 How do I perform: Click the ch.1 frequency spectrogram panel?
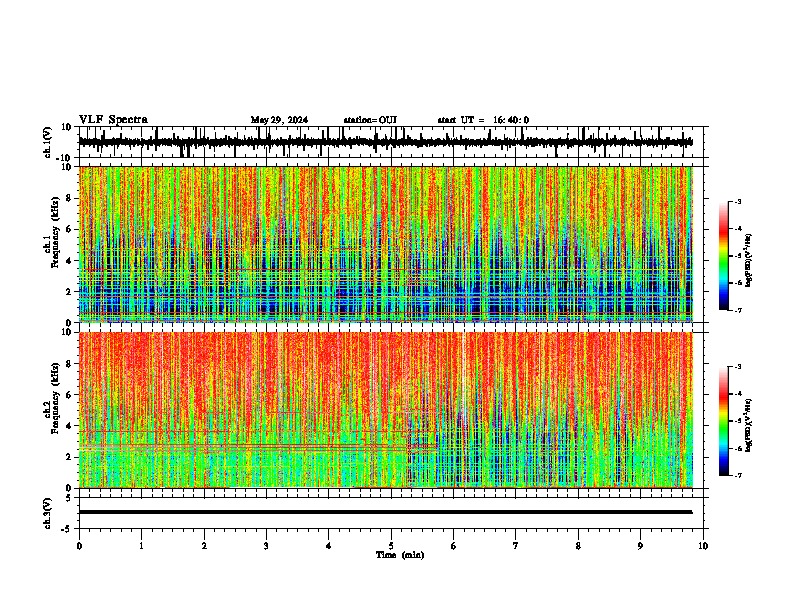[x=385, y=244]
